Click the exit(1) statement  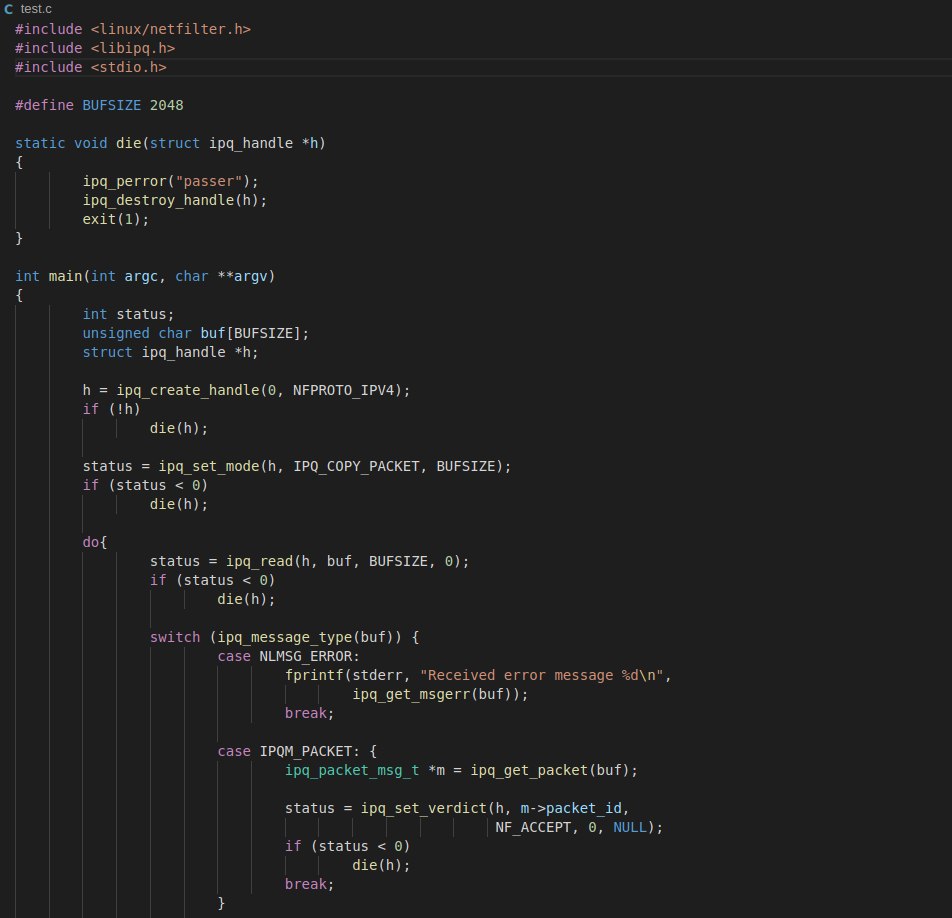[116, 219]
